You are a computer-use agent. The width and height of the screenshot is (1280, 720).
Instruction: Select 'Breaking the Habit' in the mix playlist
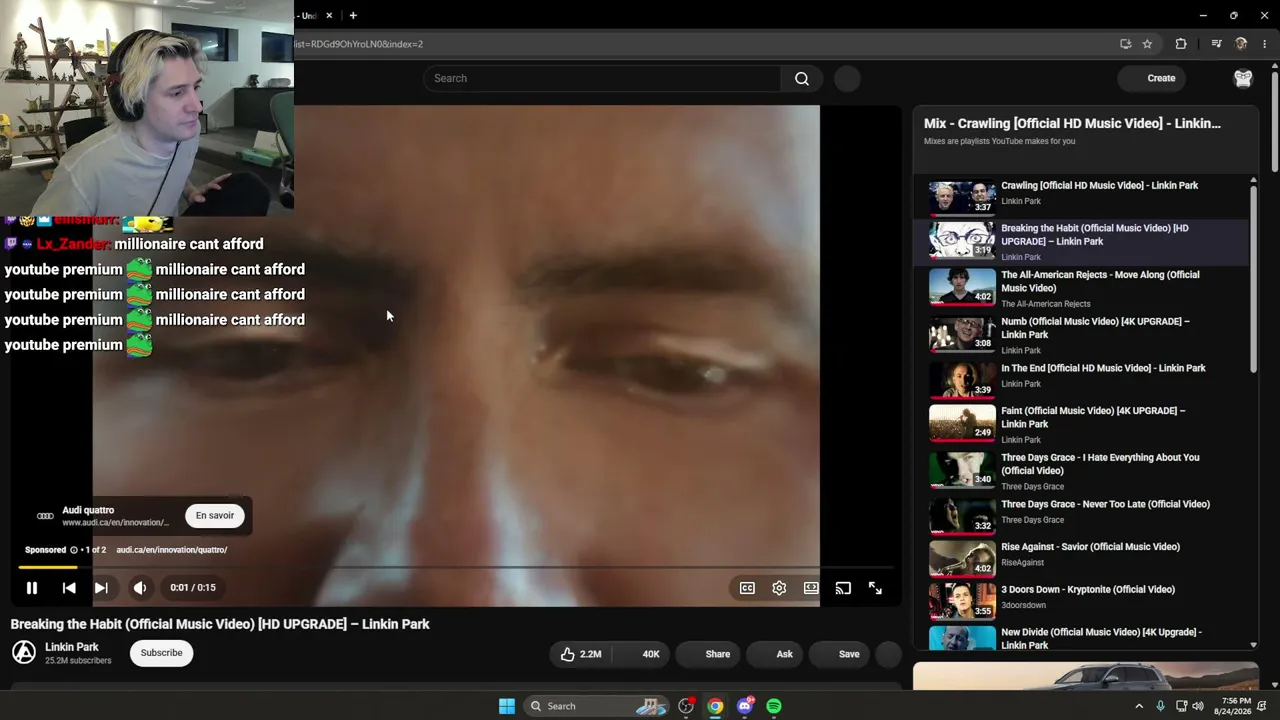1082,241
